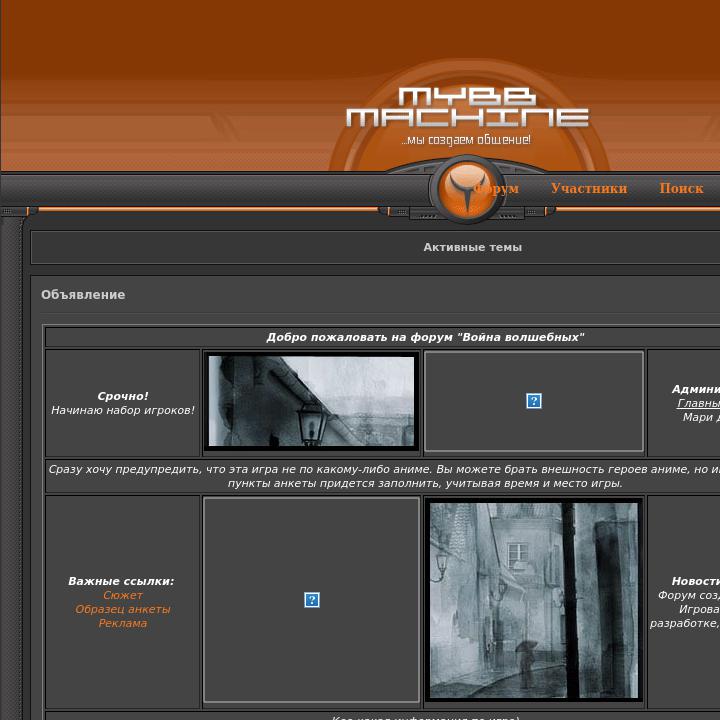720x720 pixels.
Task: Open the Форум navigation link
Action: 496,188
